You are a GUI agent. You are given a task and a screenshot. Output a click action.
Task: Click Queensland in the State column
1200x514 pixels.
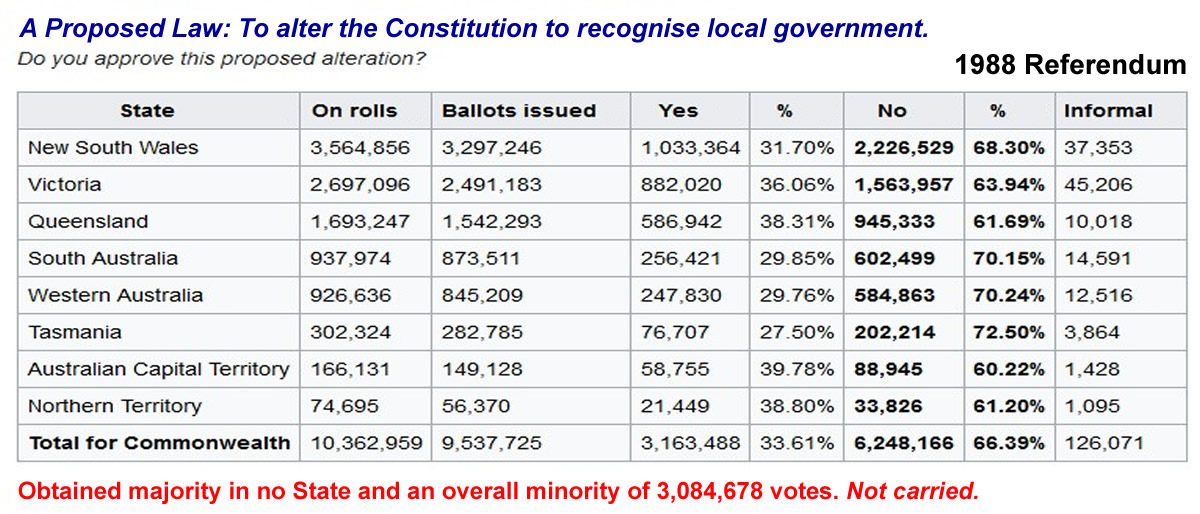click(x=88, y=222)
